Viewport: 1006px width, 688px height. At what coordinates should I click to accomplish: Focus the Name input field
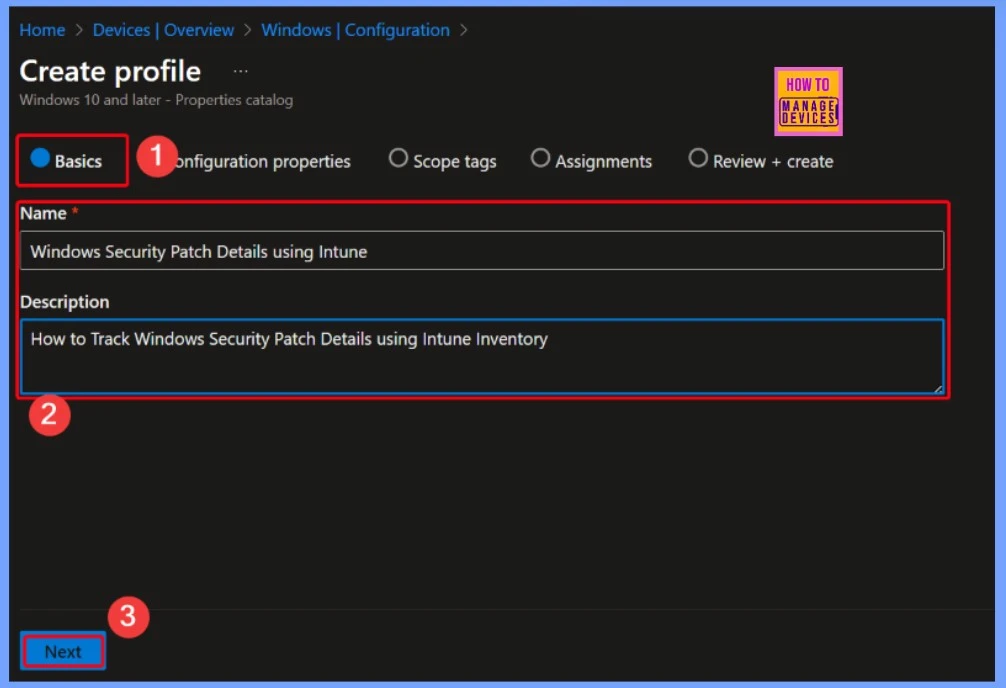click(x=482, y=251)
